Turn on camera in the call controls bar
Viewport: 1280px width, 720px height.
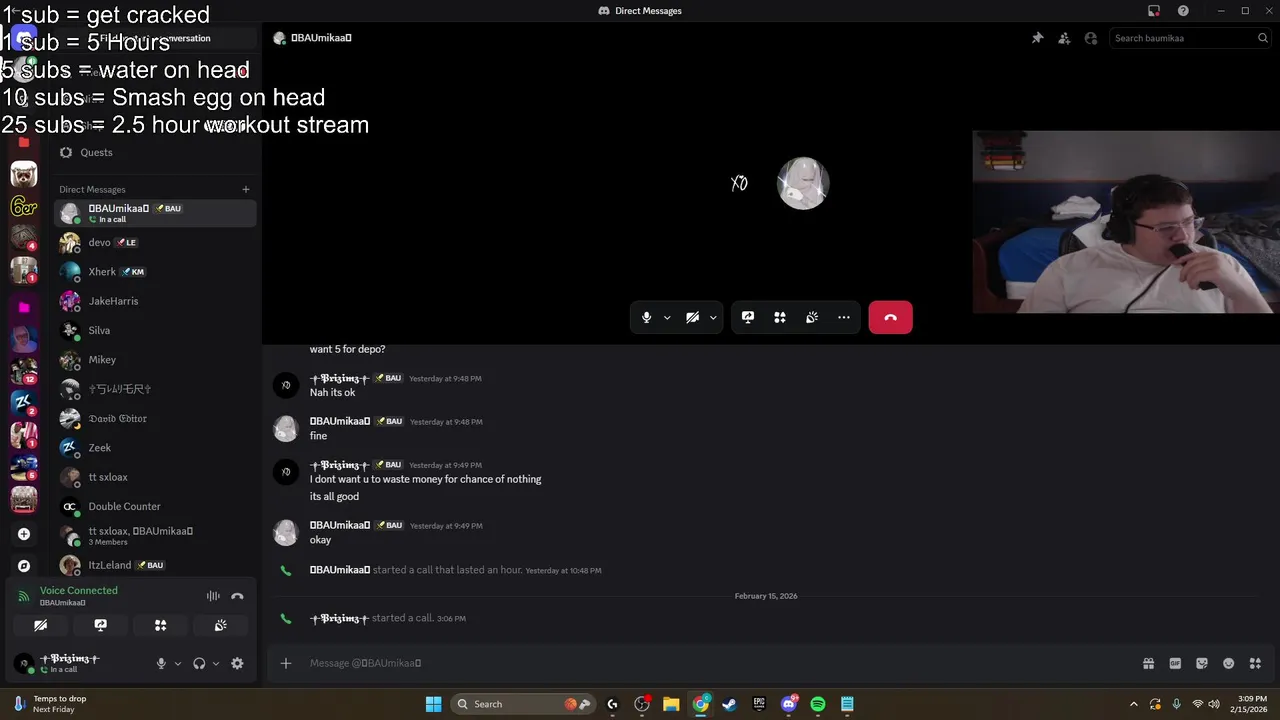click(x=692, y=317)
